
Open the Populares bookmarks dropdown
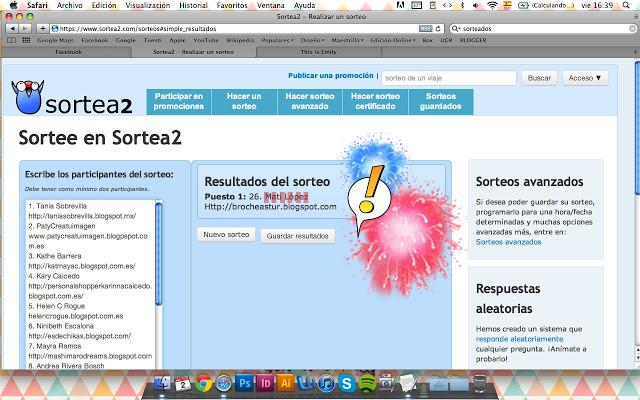(x=277, y=40)
